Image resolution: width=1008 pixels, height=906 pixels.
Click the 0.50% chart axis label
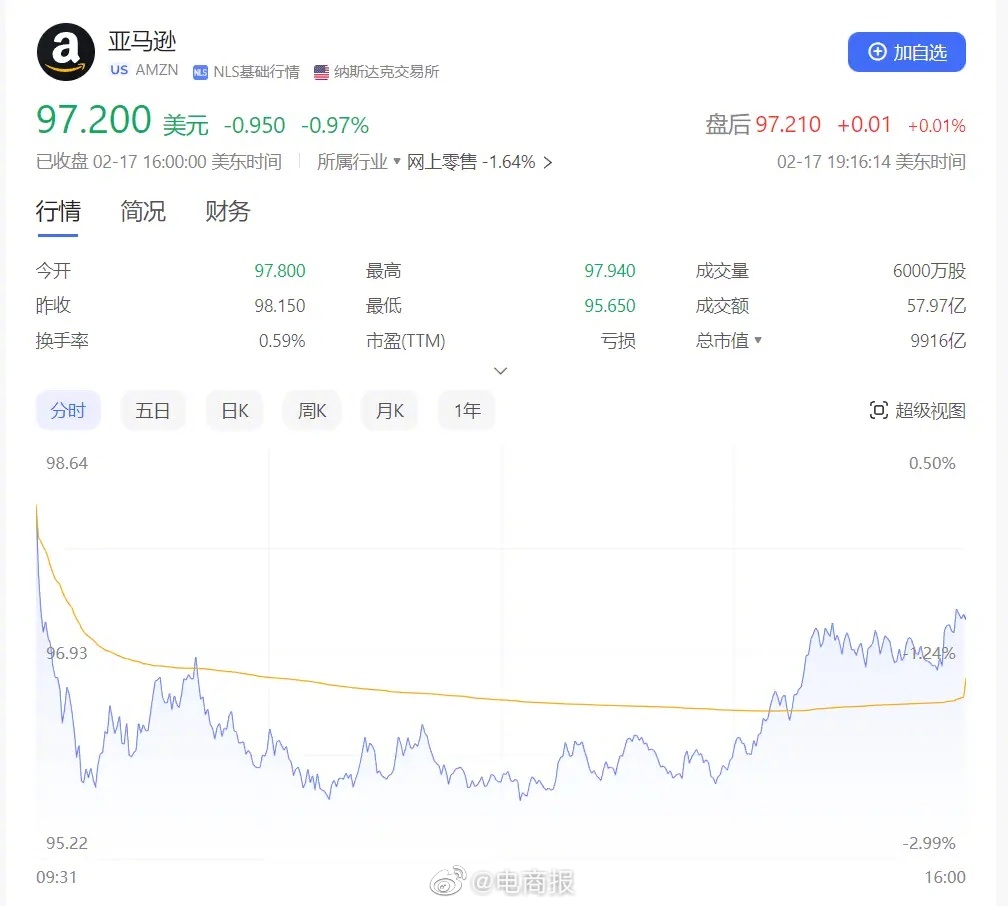(932, 463)
